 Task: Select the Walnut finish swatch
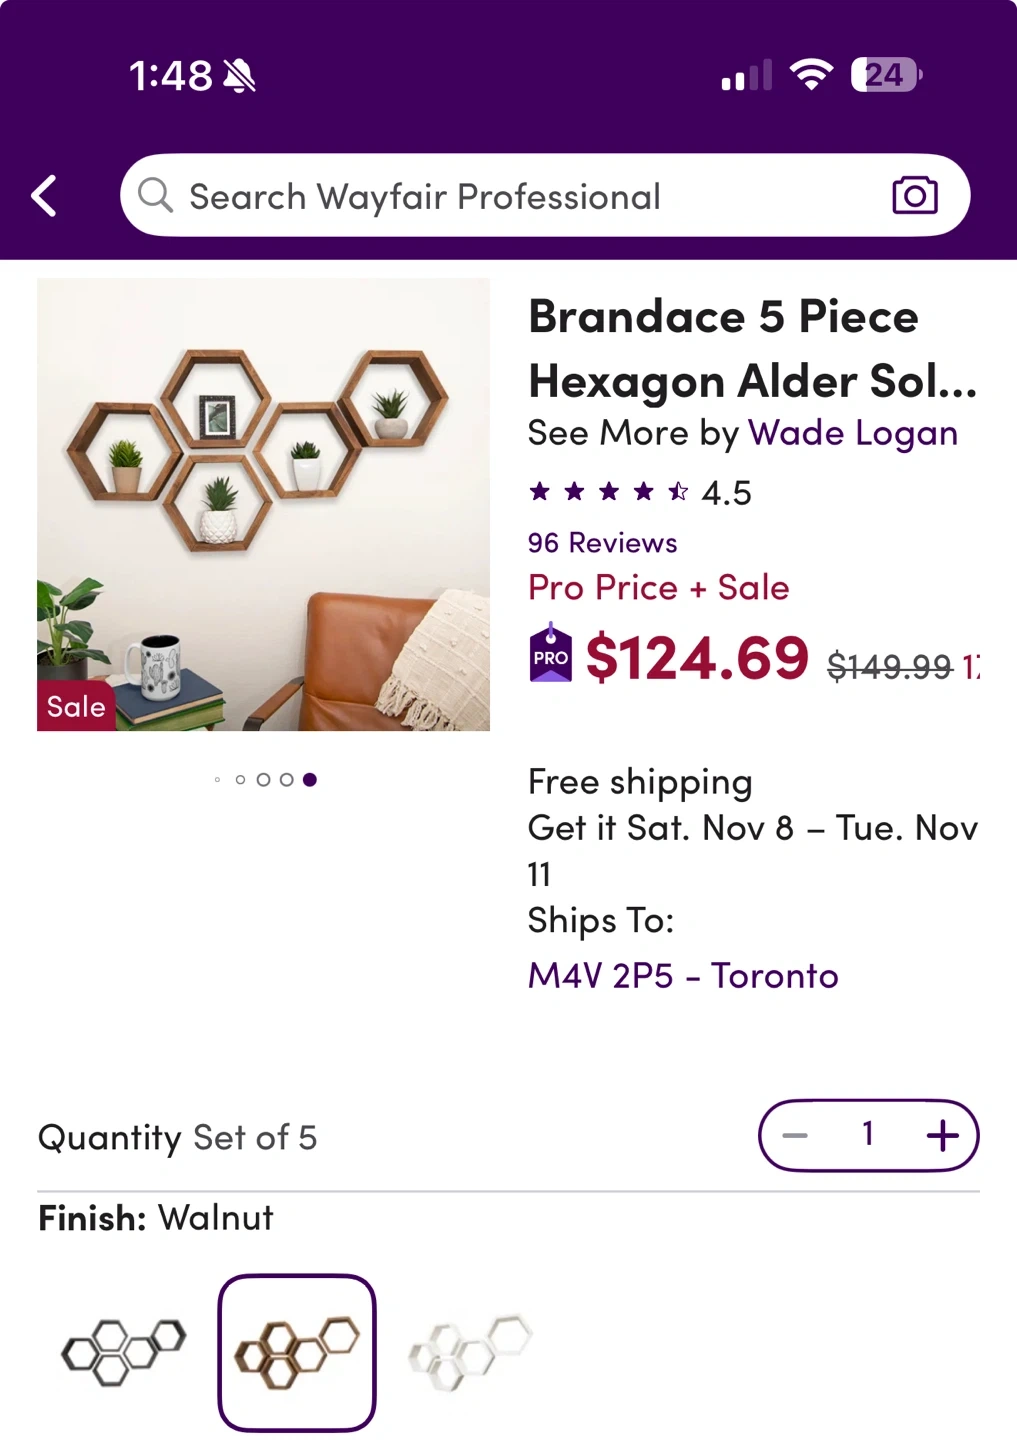click(297, 1351)
